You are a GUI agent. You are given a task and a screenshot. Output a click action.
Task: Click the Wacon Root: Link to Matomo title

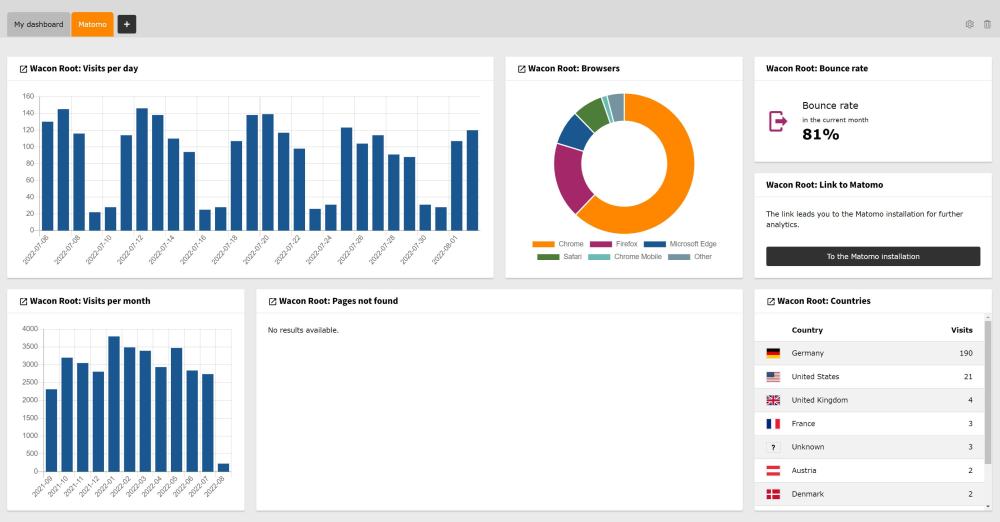click(x=825, y=184)
